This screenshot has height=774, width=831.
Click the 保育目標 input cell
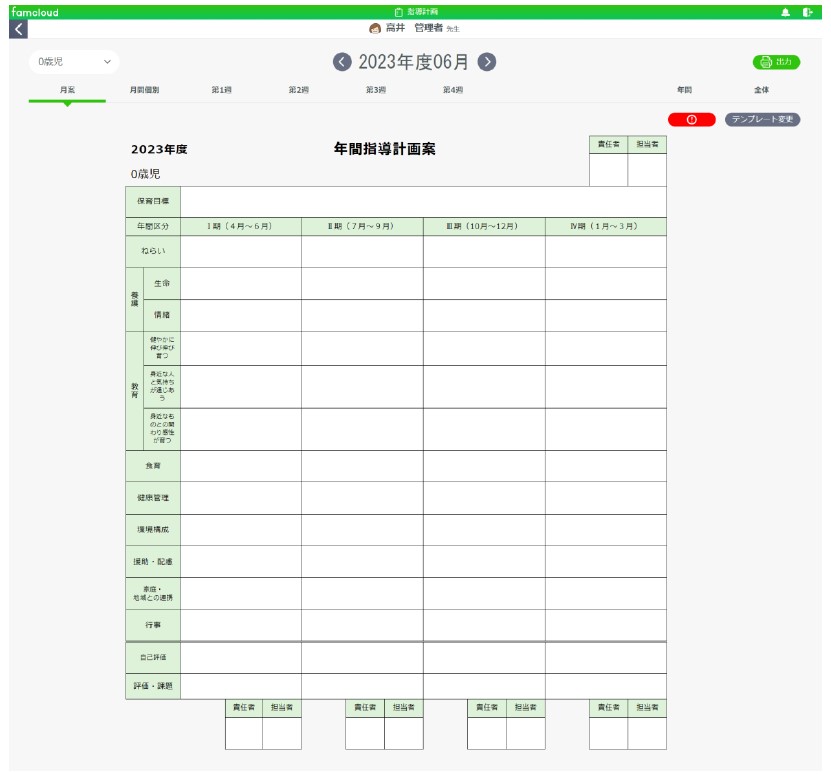coord(423,202)
